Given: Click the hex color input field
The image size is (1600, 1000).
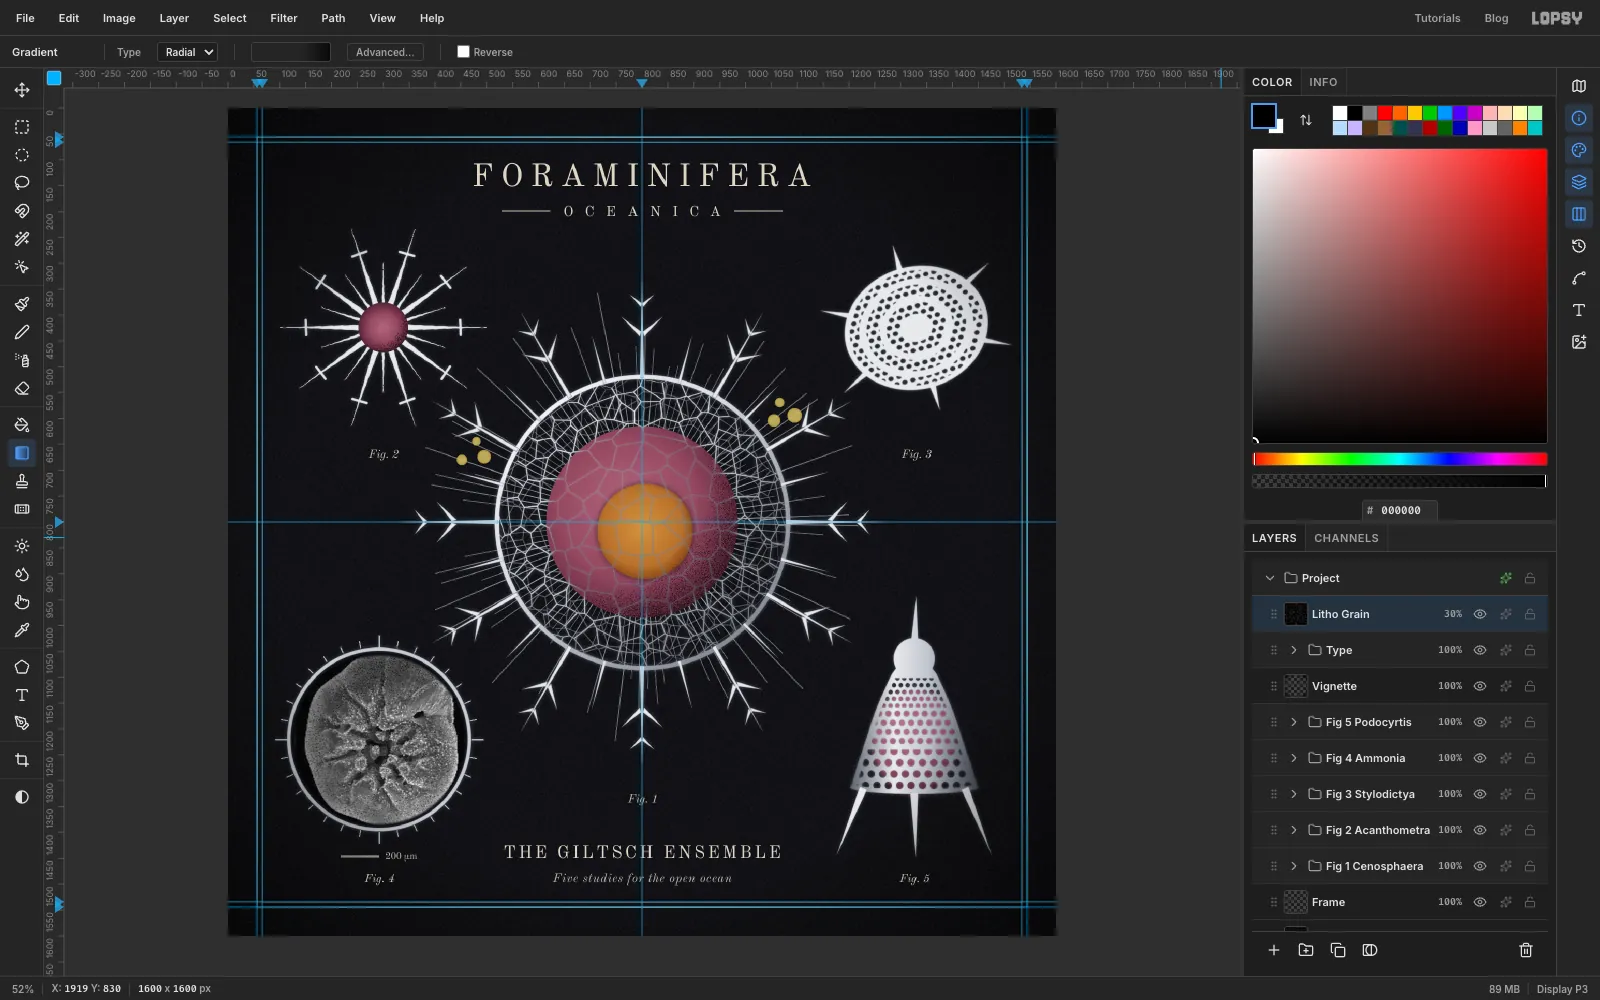Looking at the screenshot, I should point(1400,510).
